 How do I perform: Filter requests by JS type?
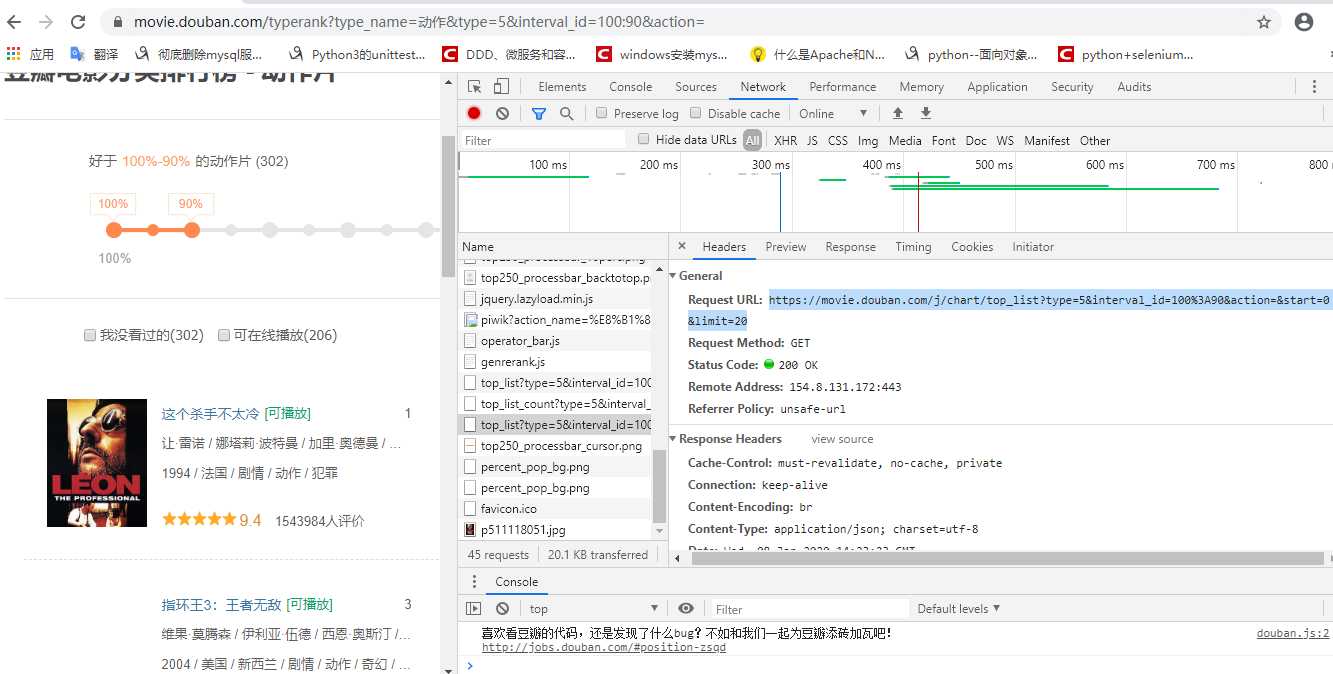[x=812, y=140]
